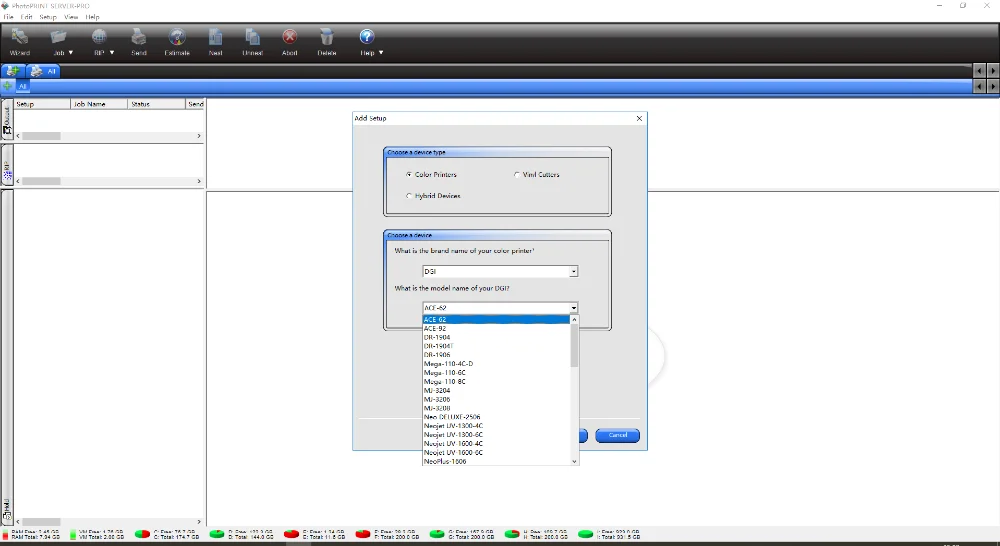
Task: Click the I: drive pie chart
Action: [585, 534]
